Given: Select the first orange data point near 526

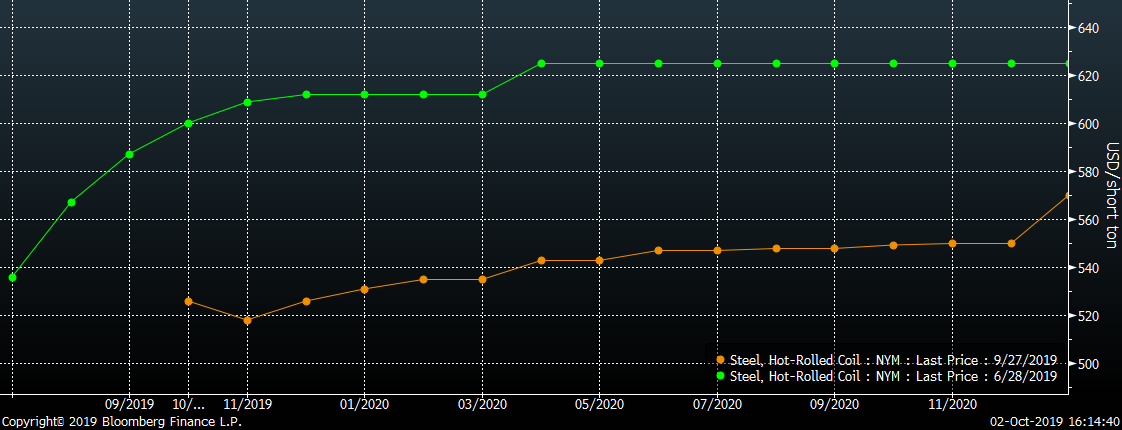Looking at the screenshot, I should pos(189,301).
